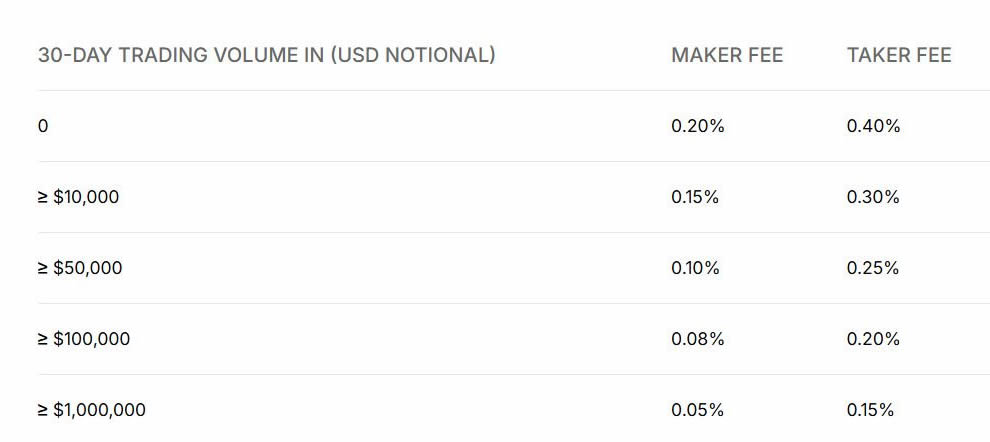This screenshot has height=442, width=990.
Task: Click the ≥ symbol before $1,000,000
Action: [x=43, y=410]
